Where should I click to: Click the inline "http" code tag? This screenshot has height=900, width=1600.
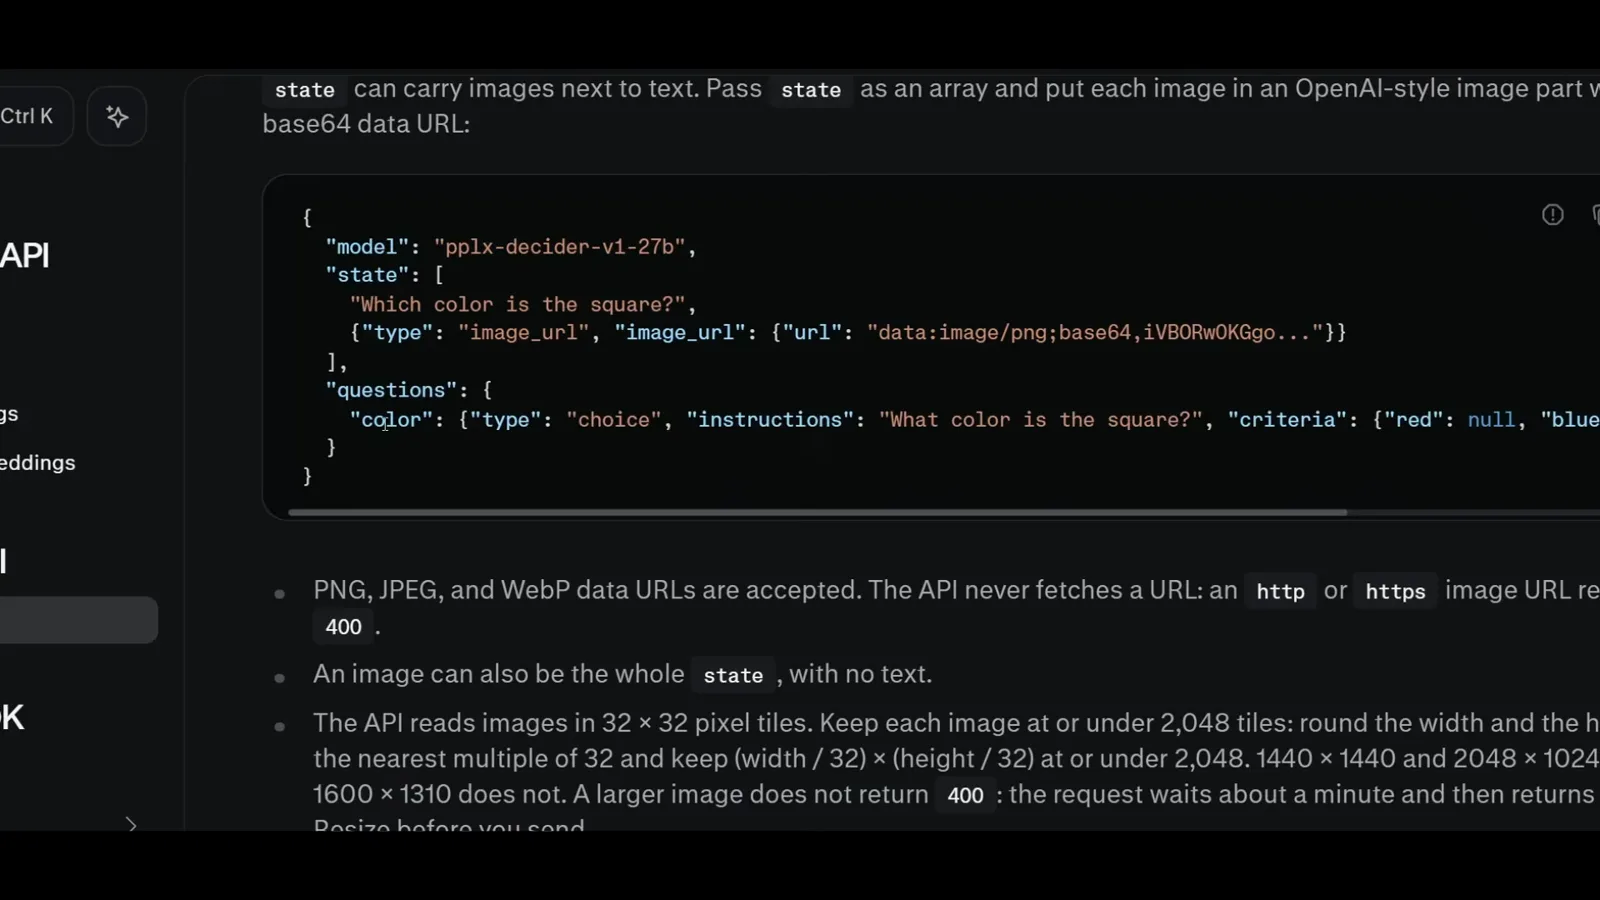1280,592
